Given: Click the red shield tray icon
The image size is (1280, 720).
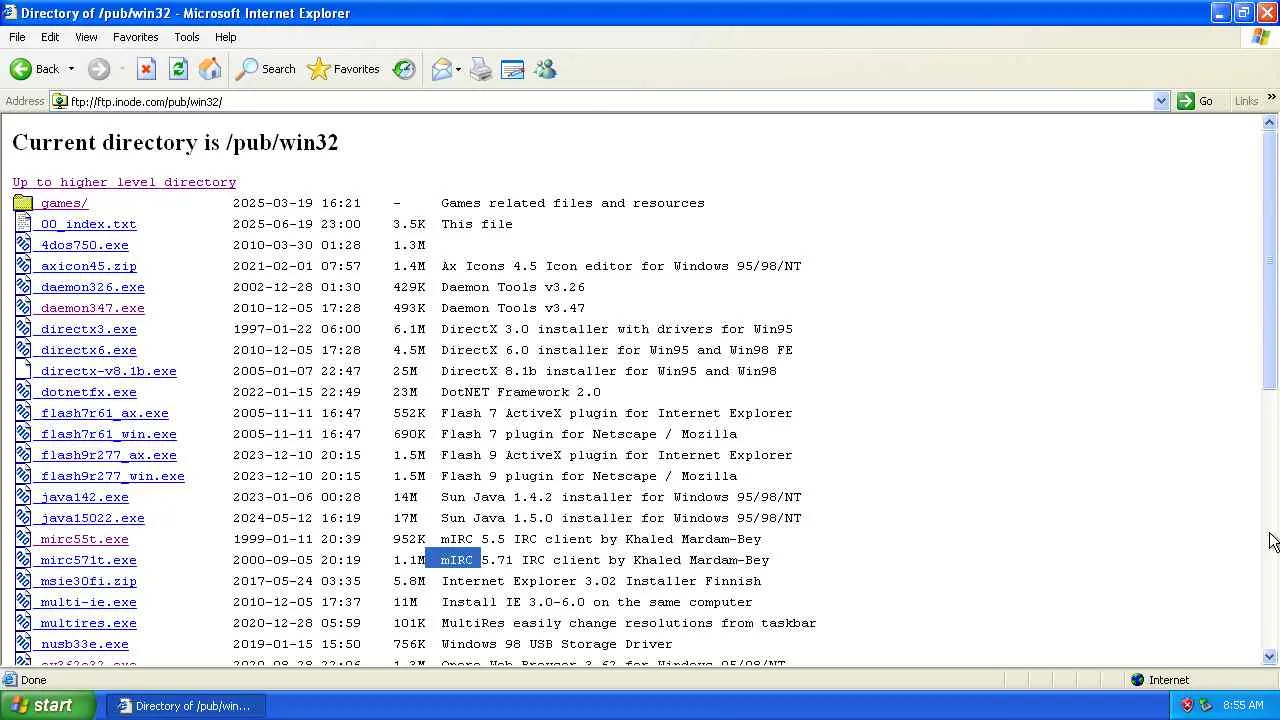Looking at the screenshot, I should [1187, 705].
